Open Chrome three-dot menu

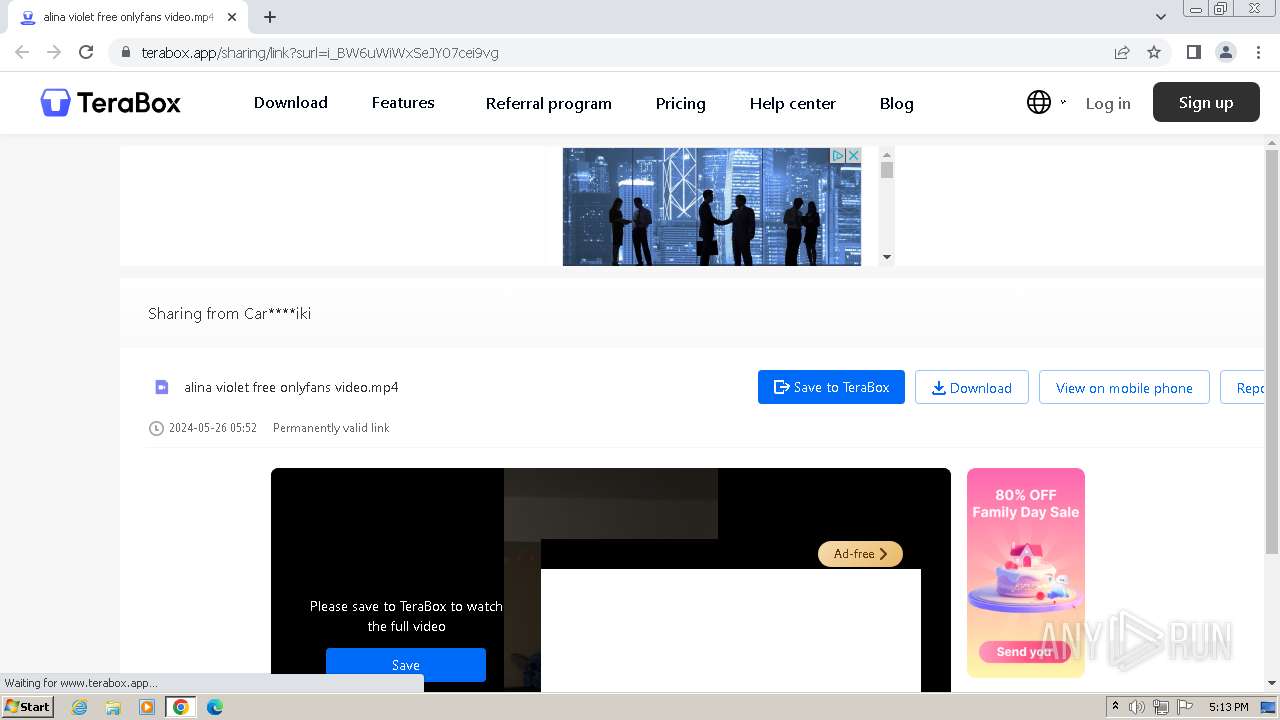tap(1258, 52)
